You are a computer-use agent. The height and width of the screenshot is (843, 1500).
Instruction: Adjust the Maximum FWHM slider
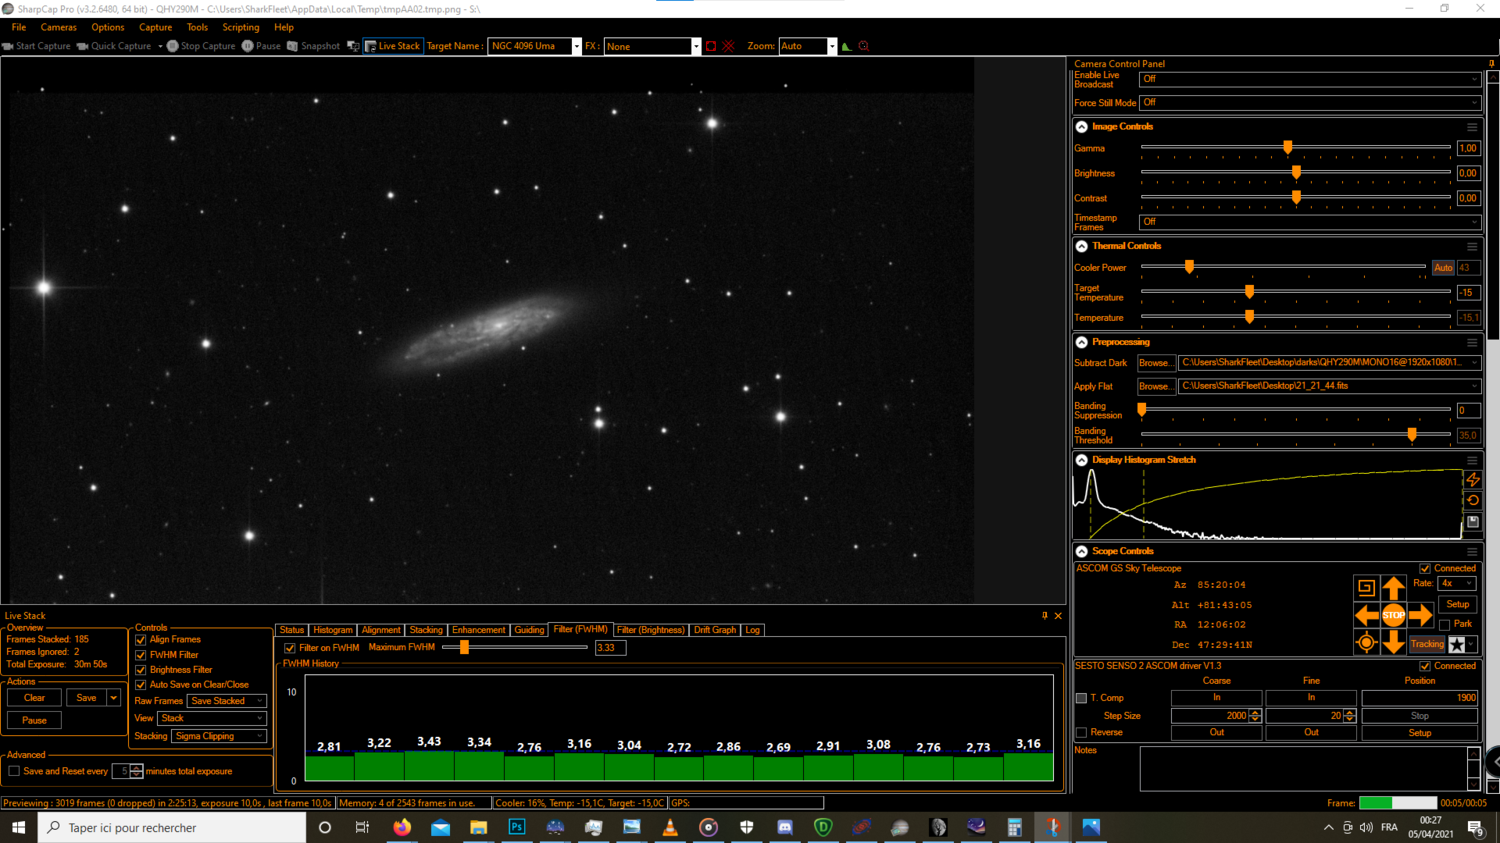click(463, 647)
